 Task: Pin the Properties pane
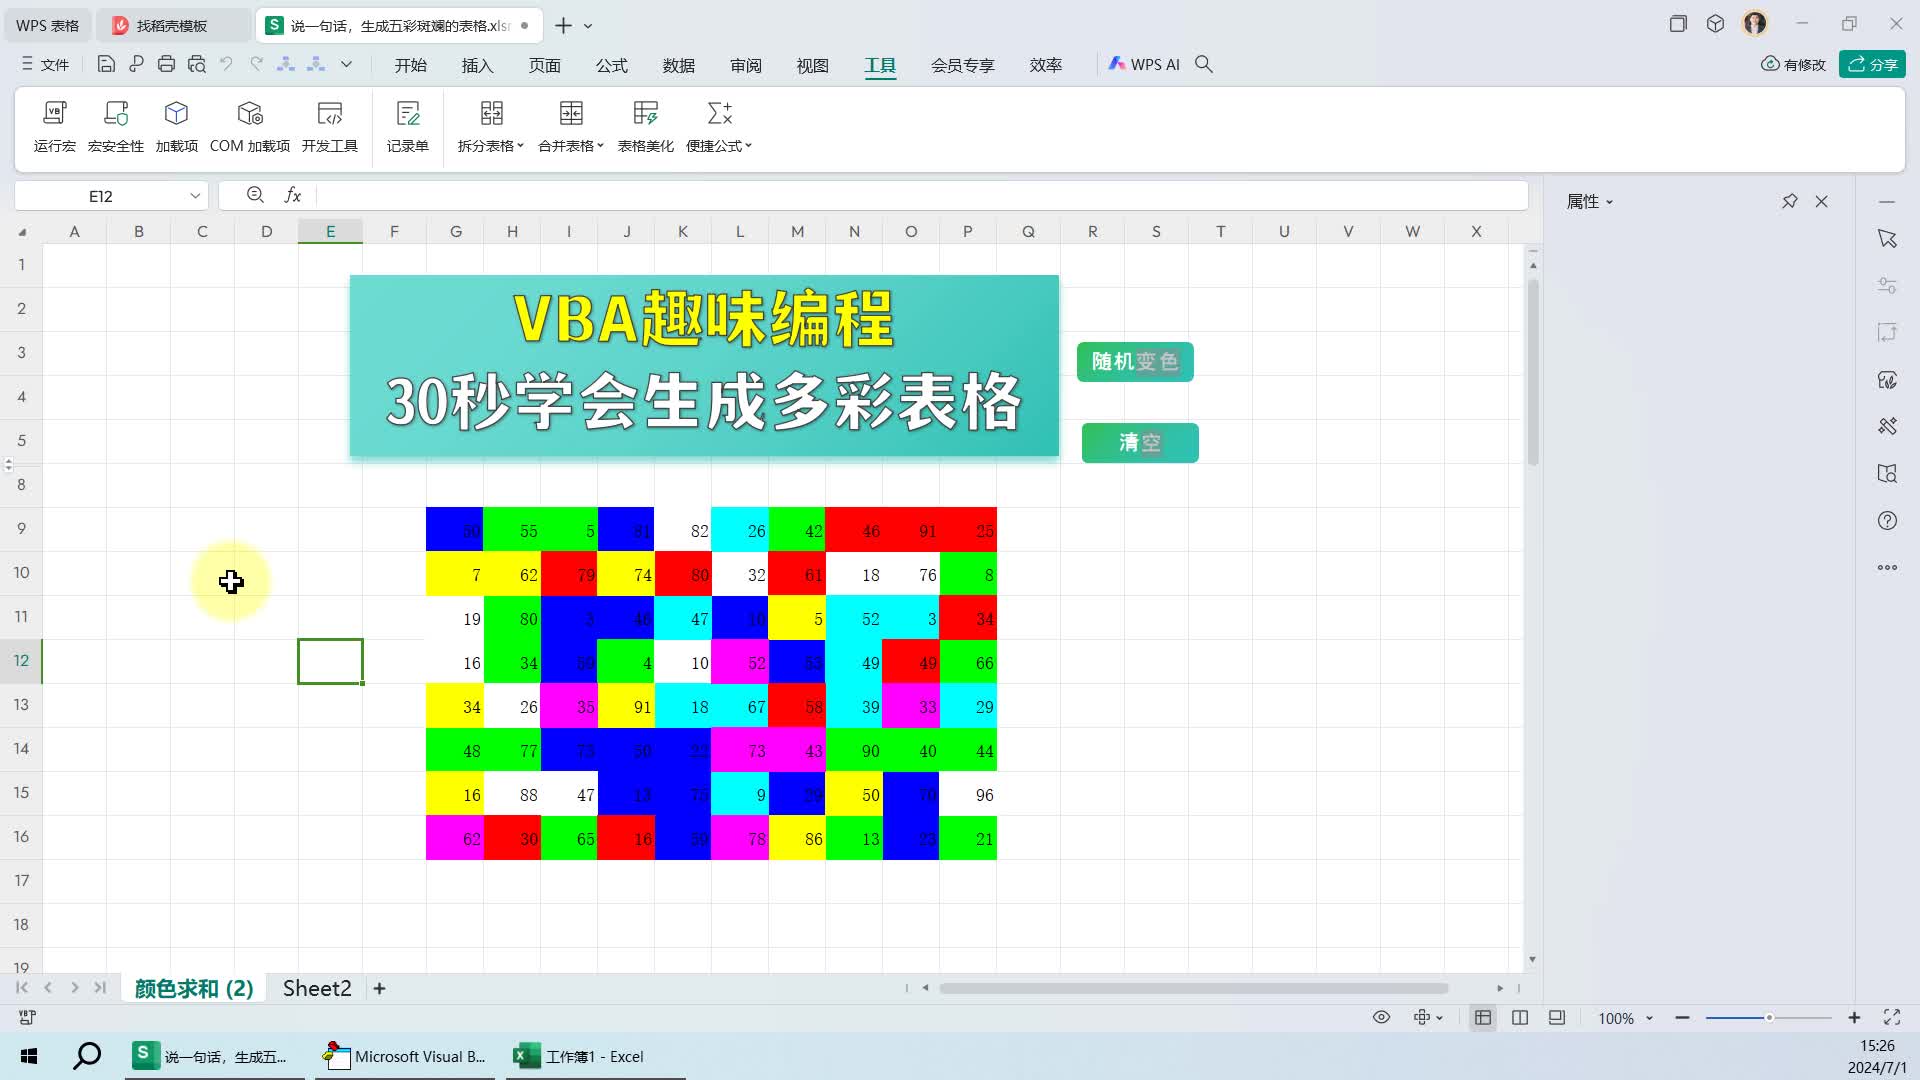pyautogui.click(x=1789, y=201)
